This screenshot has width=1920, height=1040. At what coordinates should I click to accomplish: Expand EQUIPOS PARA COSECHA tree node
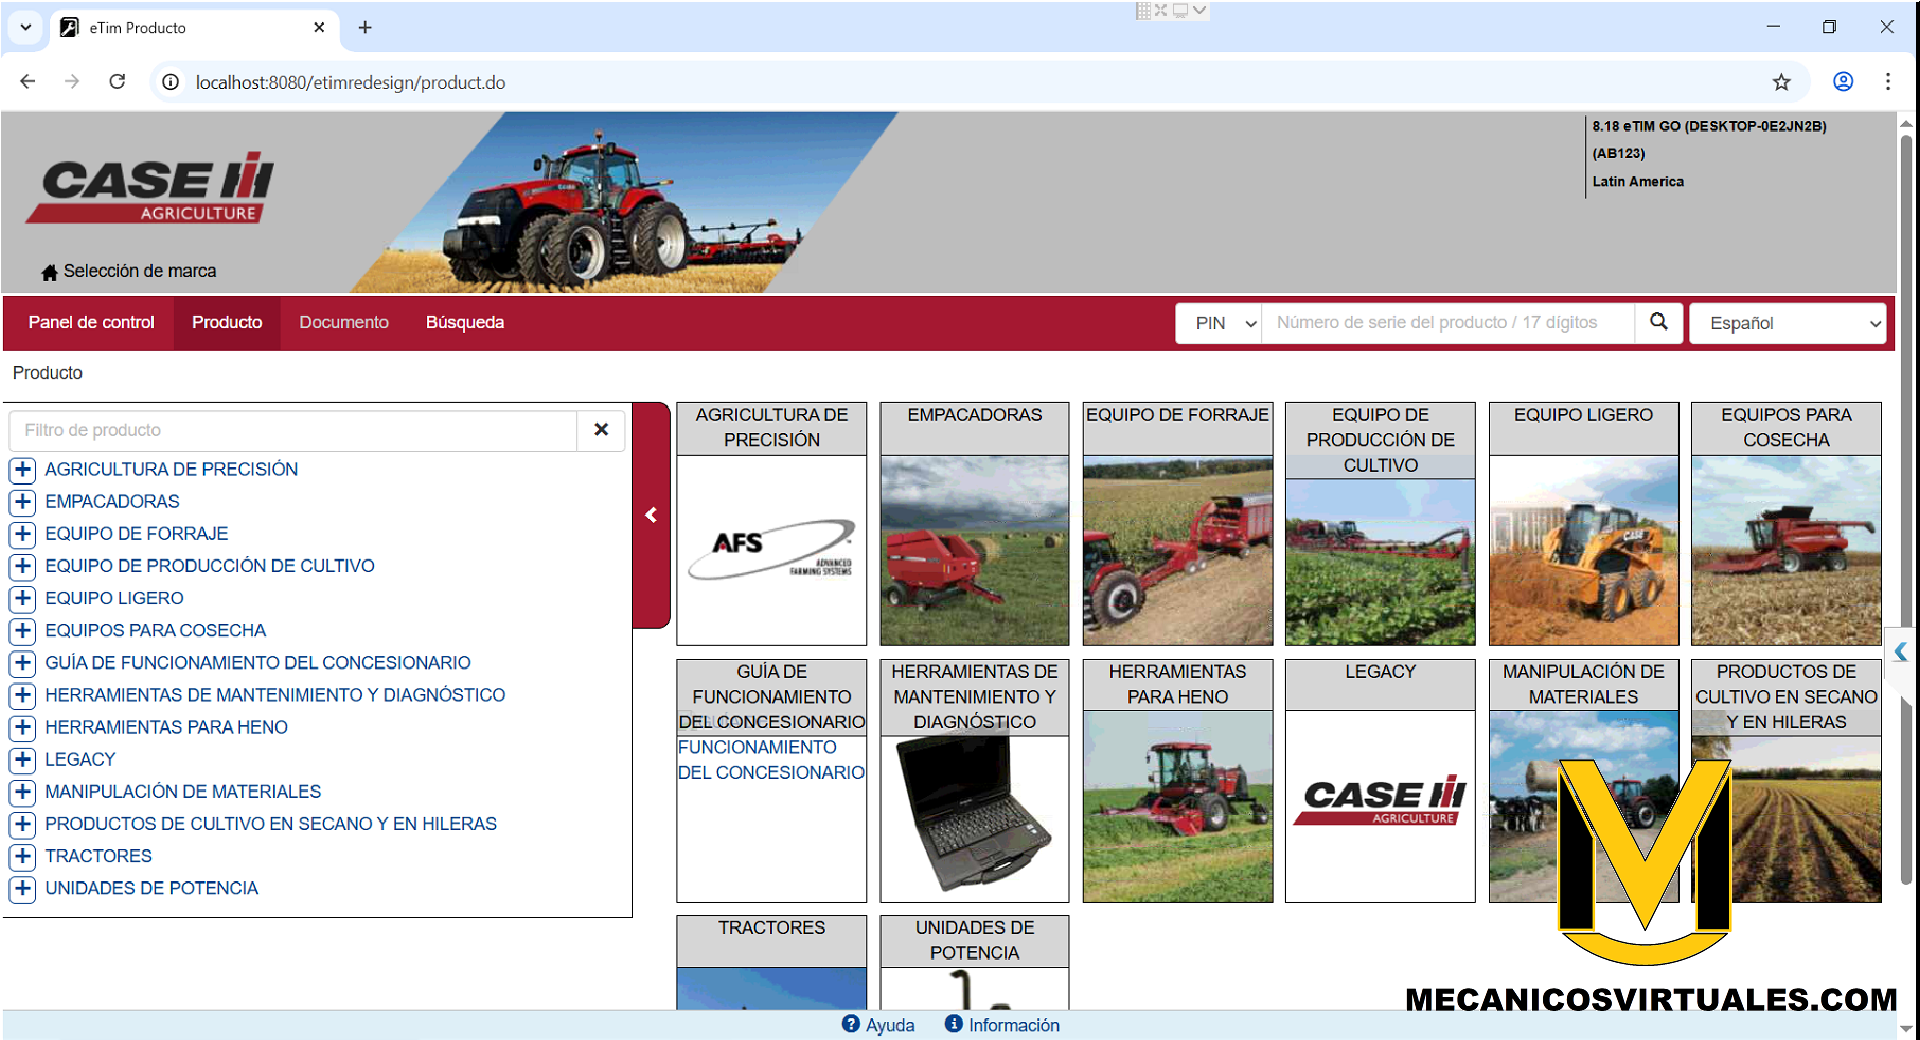(x=23, y=631)
